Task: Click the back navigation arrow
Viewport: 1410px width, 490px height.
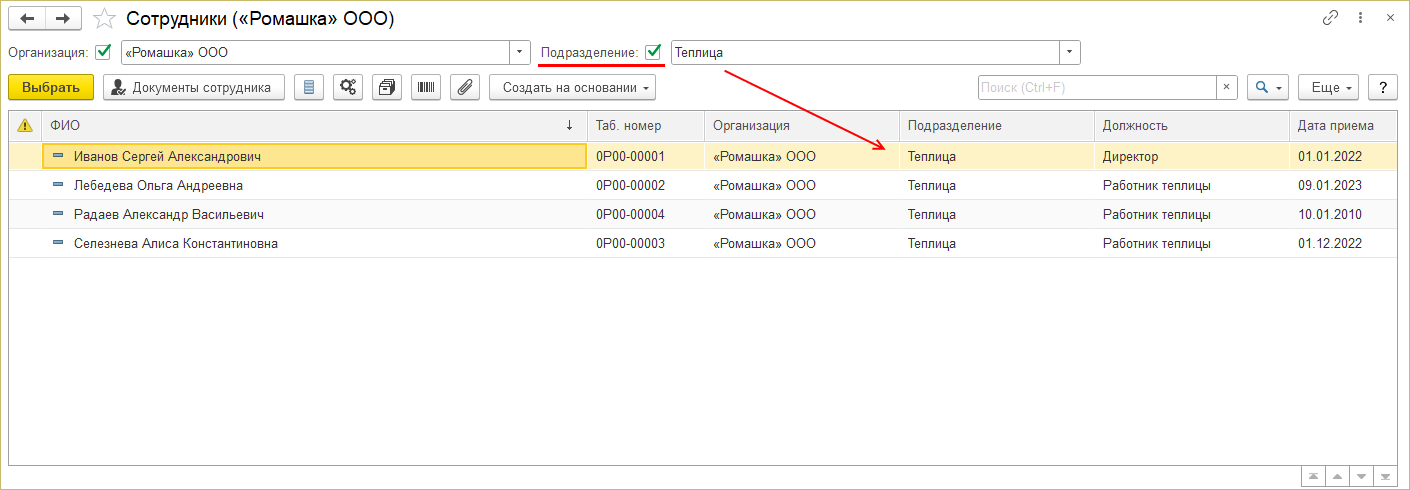Action: pyautogui.click(x=27, y=19)
